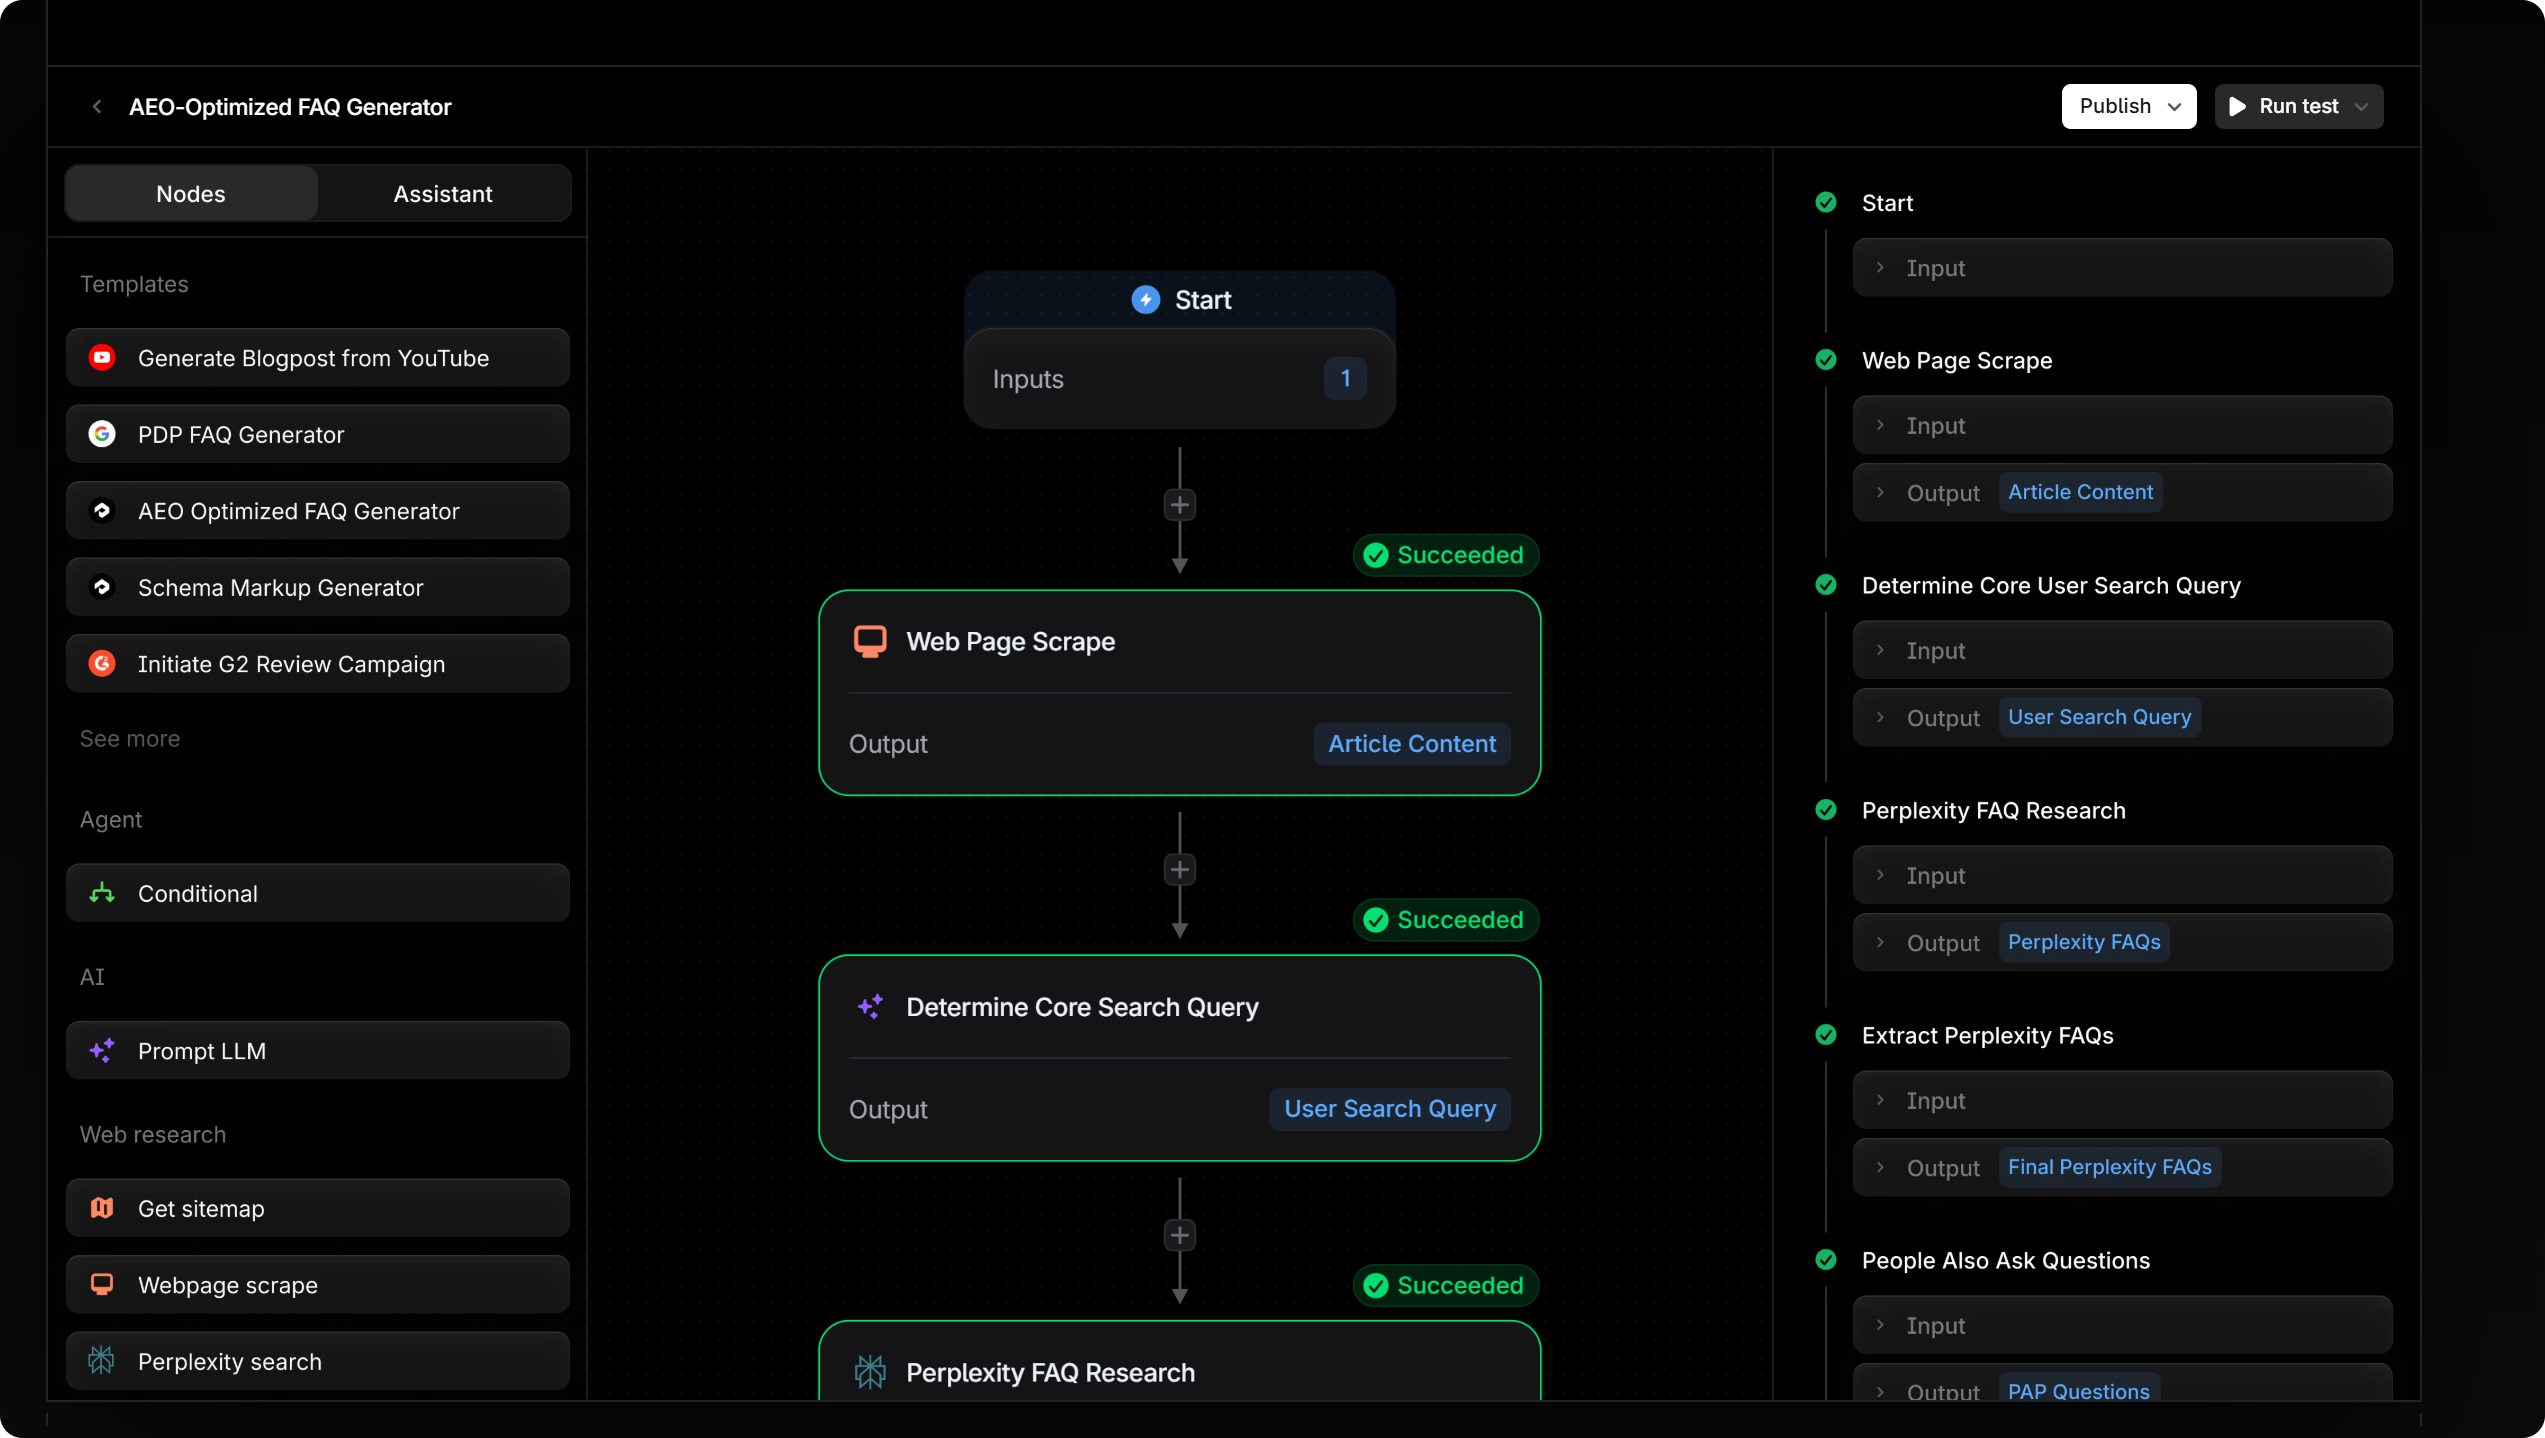This screenshot has width=2545, height=1438.
Task: Click the green check beside Web Page Scrape step
Action: 1826,360
